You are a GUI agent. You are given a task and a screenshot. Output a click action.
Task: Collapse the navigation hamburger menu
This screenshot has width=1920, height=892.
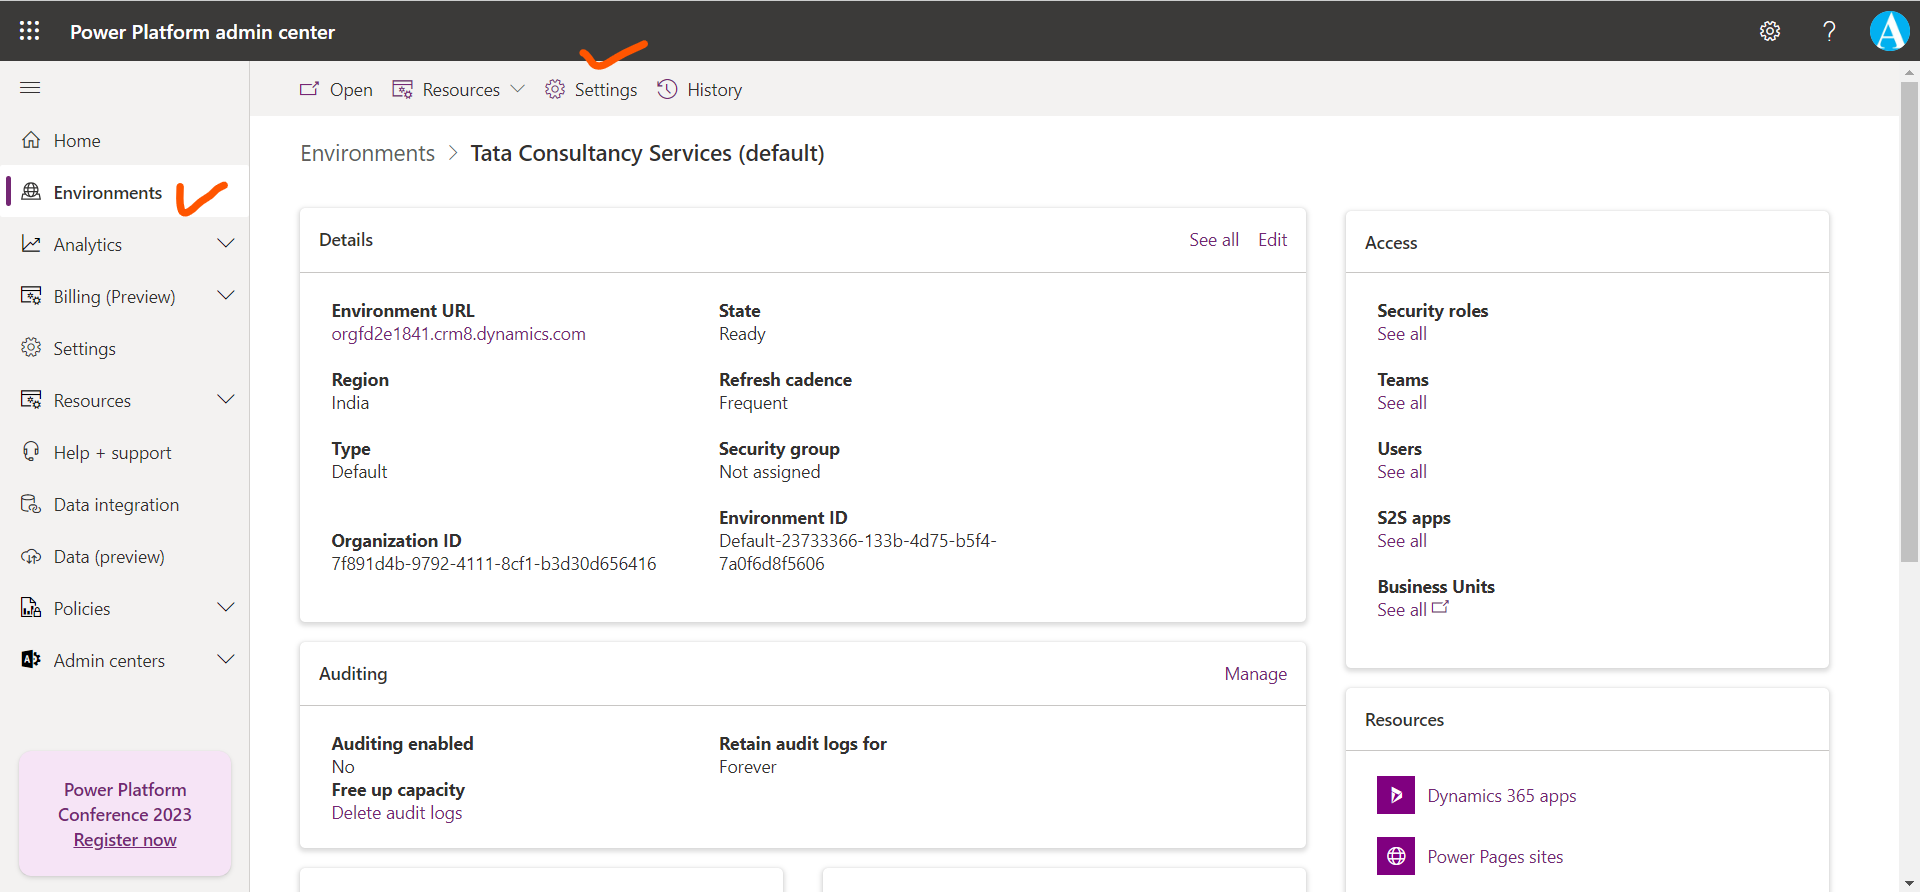(30, 88)
